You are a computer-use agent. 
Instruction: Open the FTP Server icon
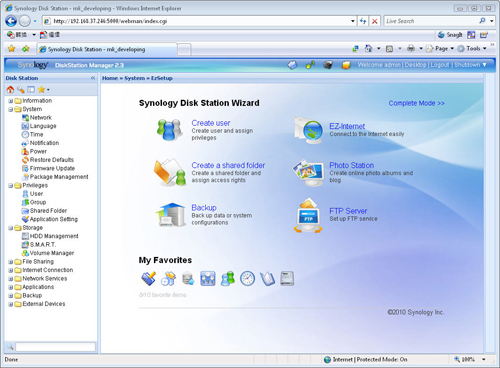tap(308, 216)
